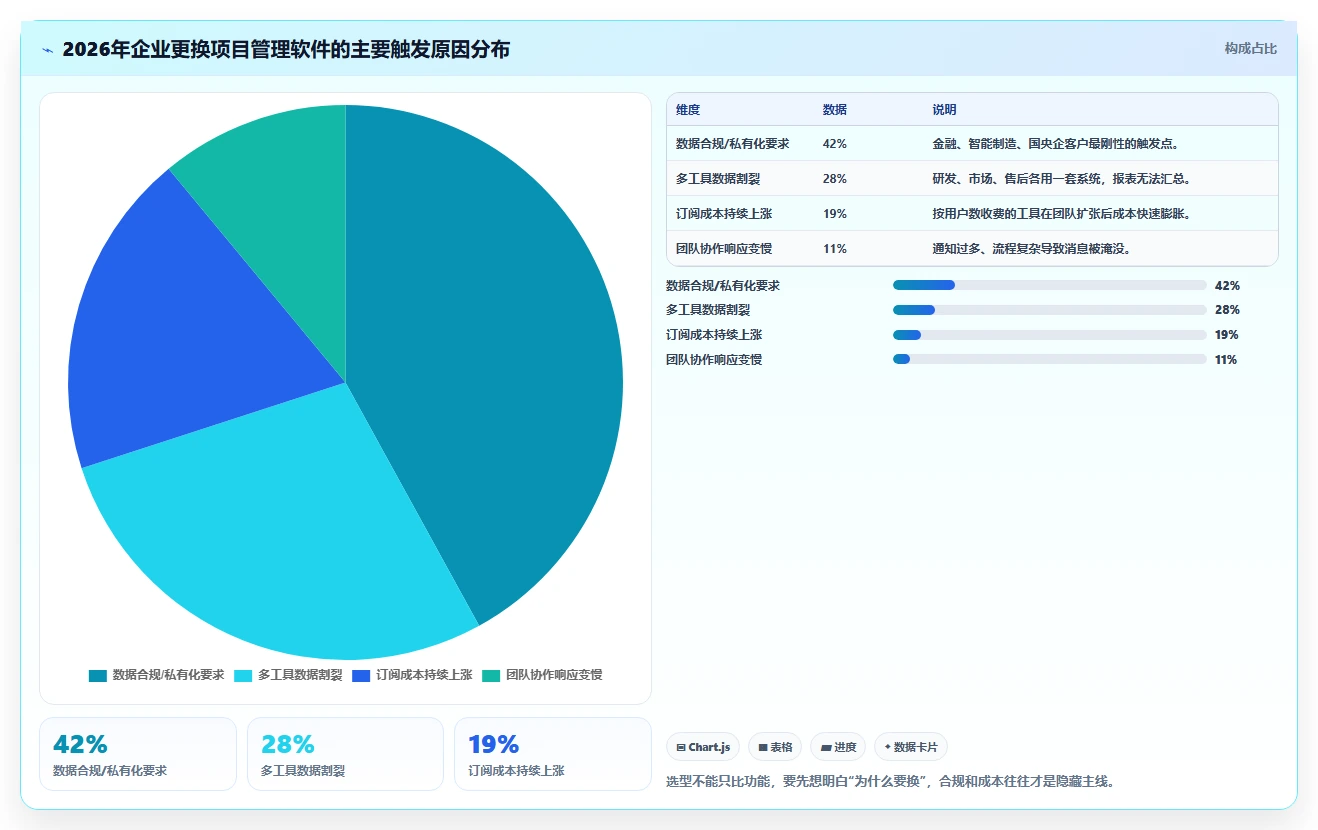
Task: Click progress bar for 多工具数据割裂
Action: point(1050,310)
